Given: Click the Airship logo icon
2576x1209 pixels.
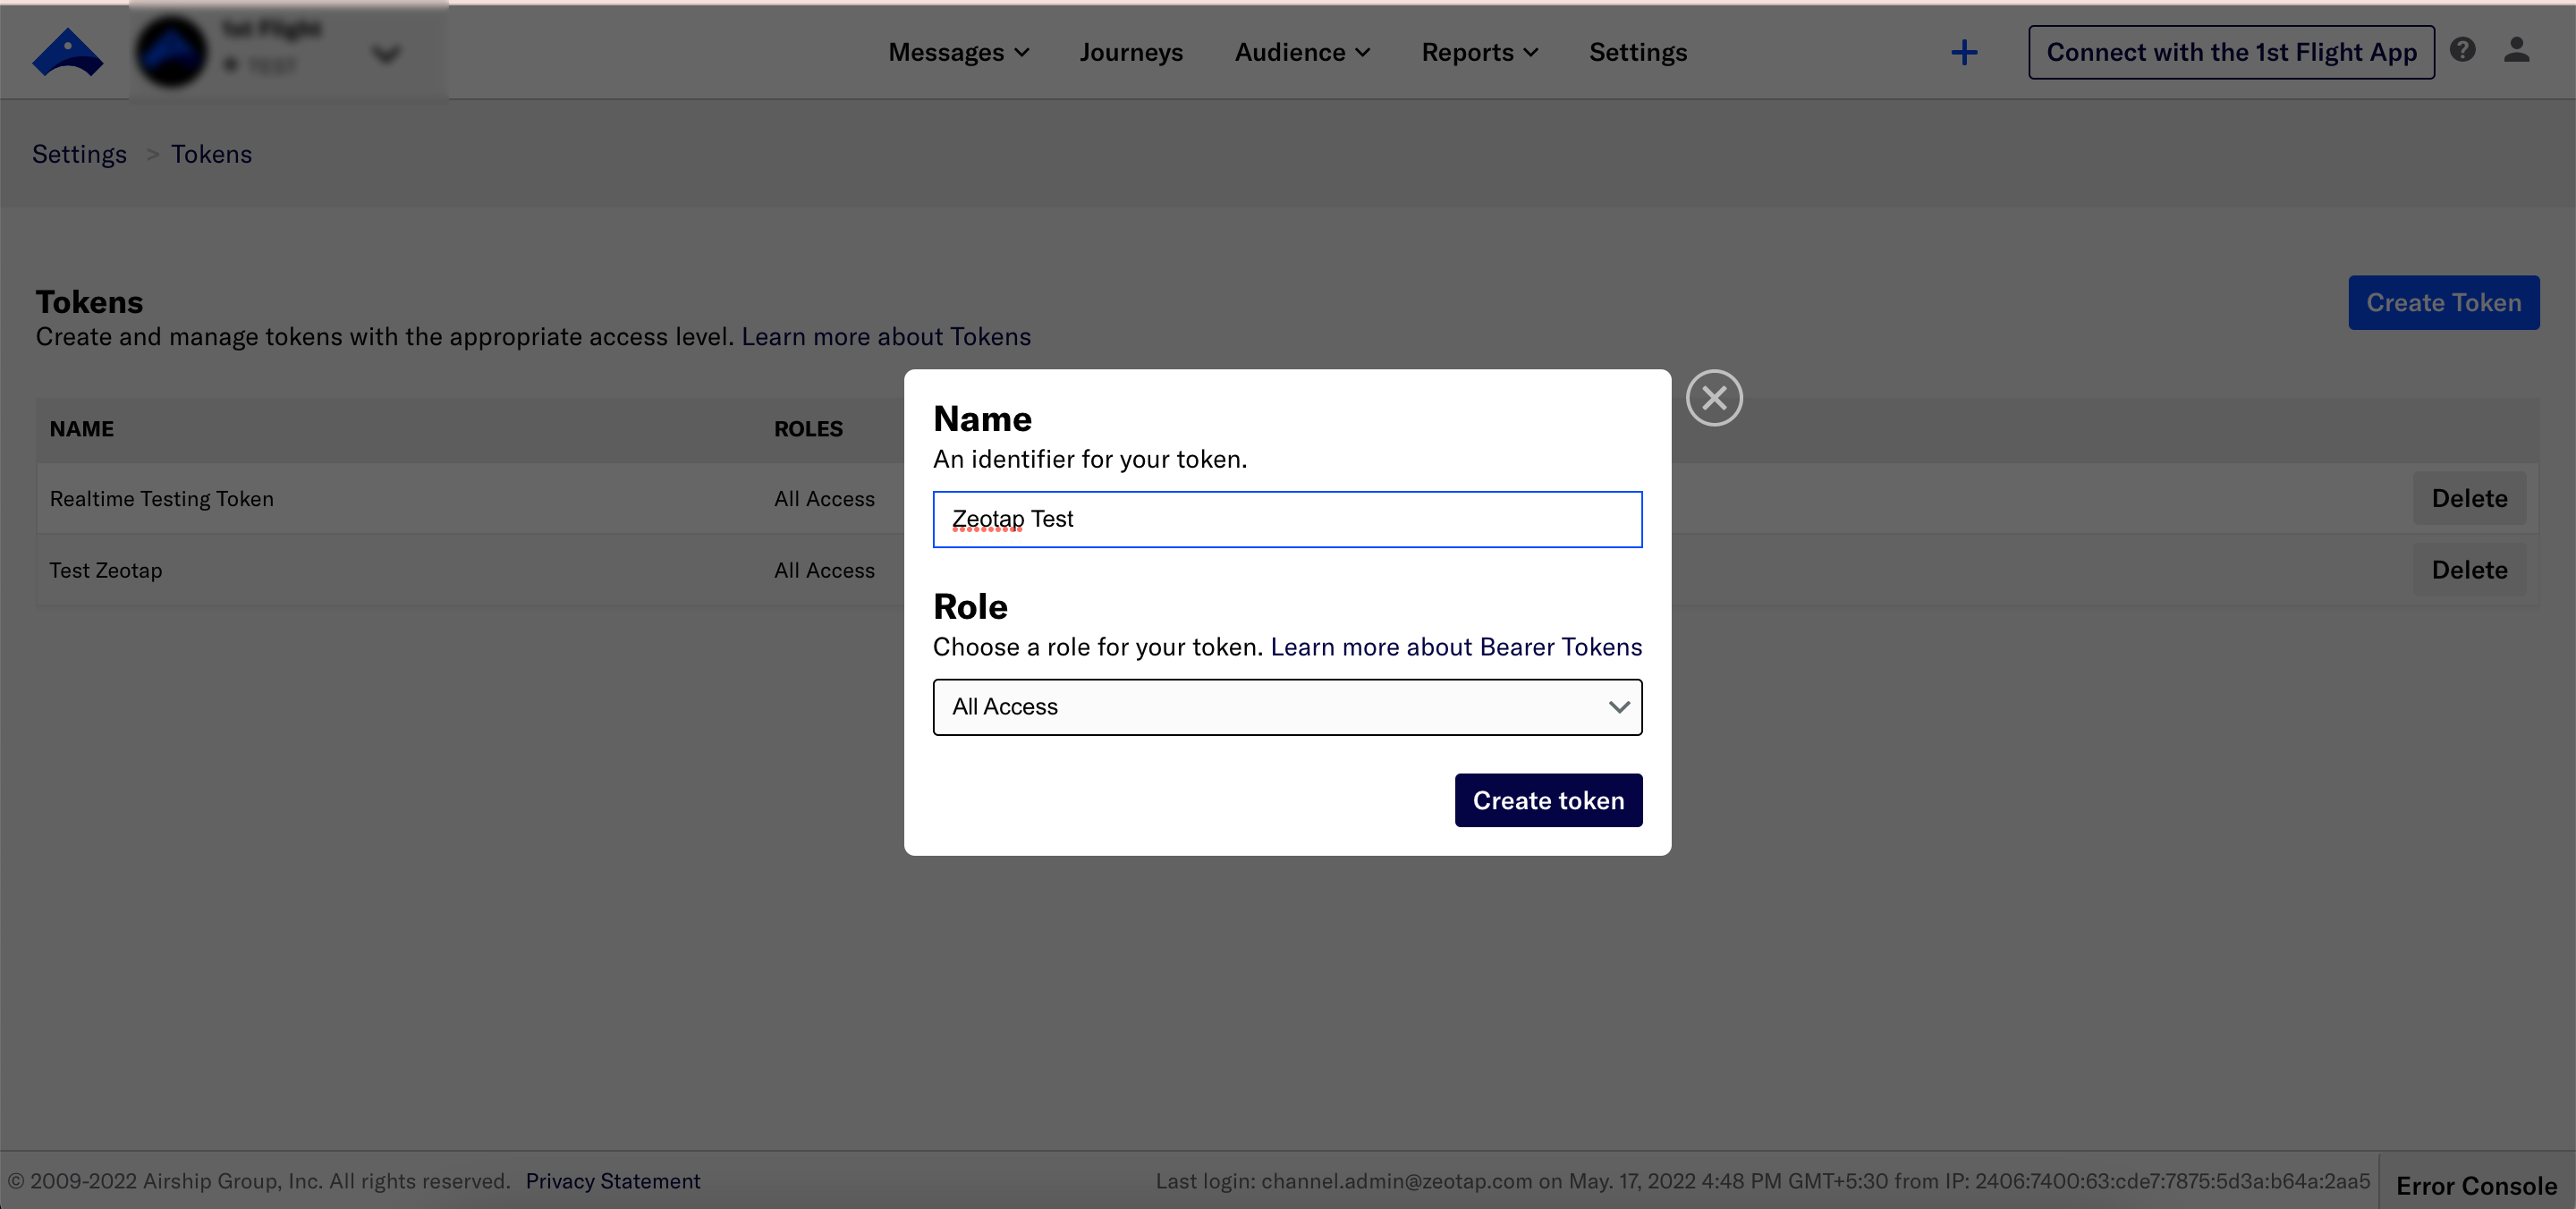Looking at the screenshot, I should click(x=67, y=52).
